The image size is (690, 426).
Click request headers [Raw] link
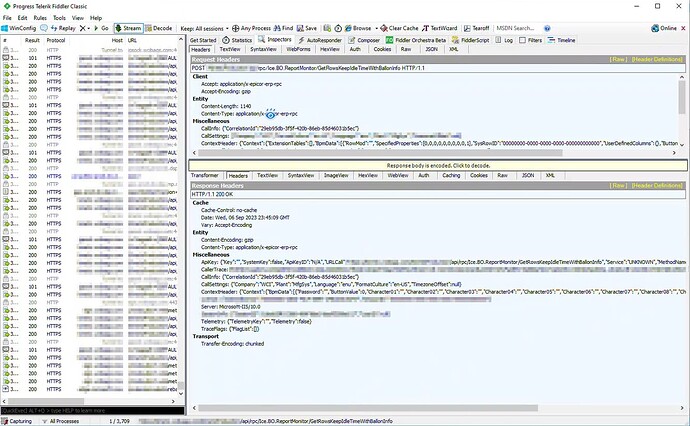tap(618, 59)
